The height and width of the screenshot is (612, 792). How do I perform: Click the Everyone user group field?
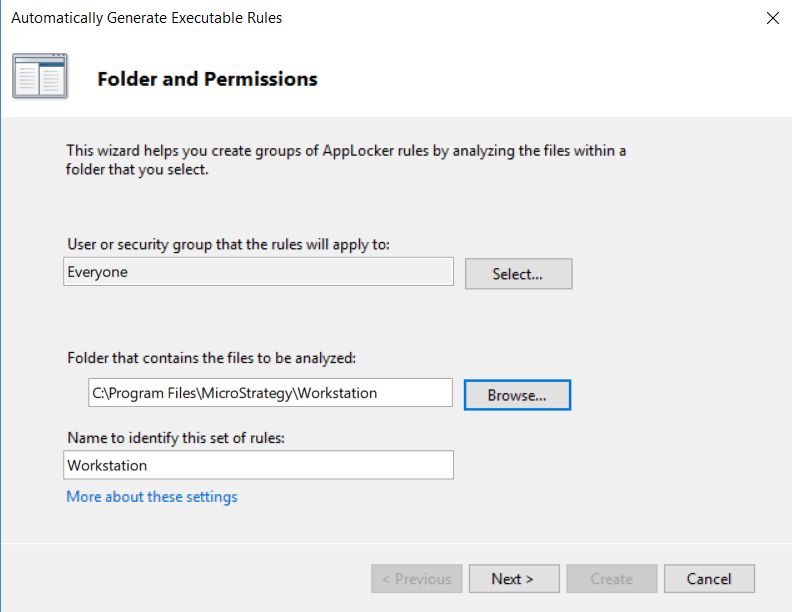click(x=258, y=272)
